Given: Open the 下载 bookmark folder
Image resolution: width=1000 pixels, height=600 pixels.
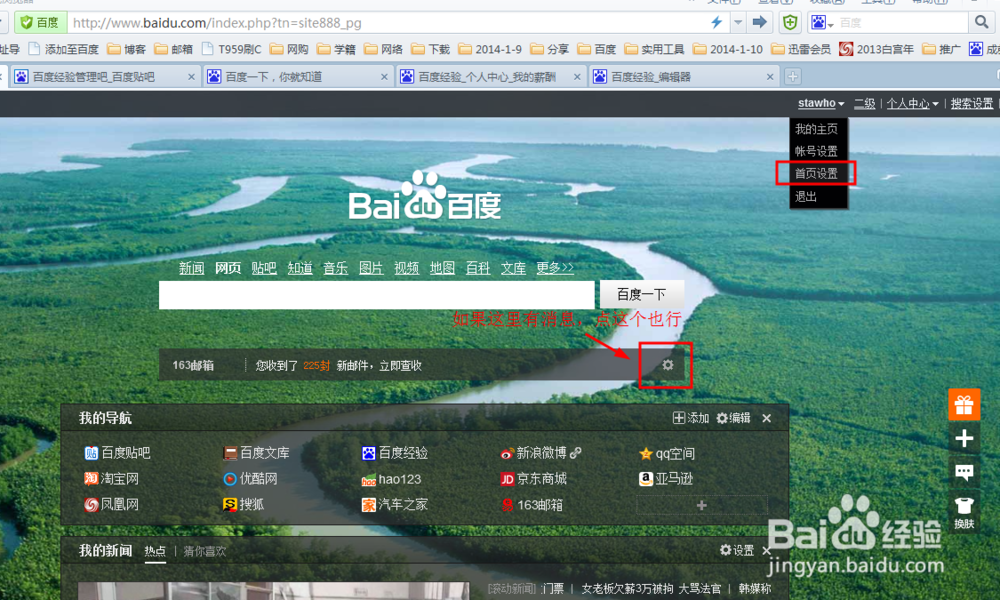Looking at the screenshot, I should [430, 49].
